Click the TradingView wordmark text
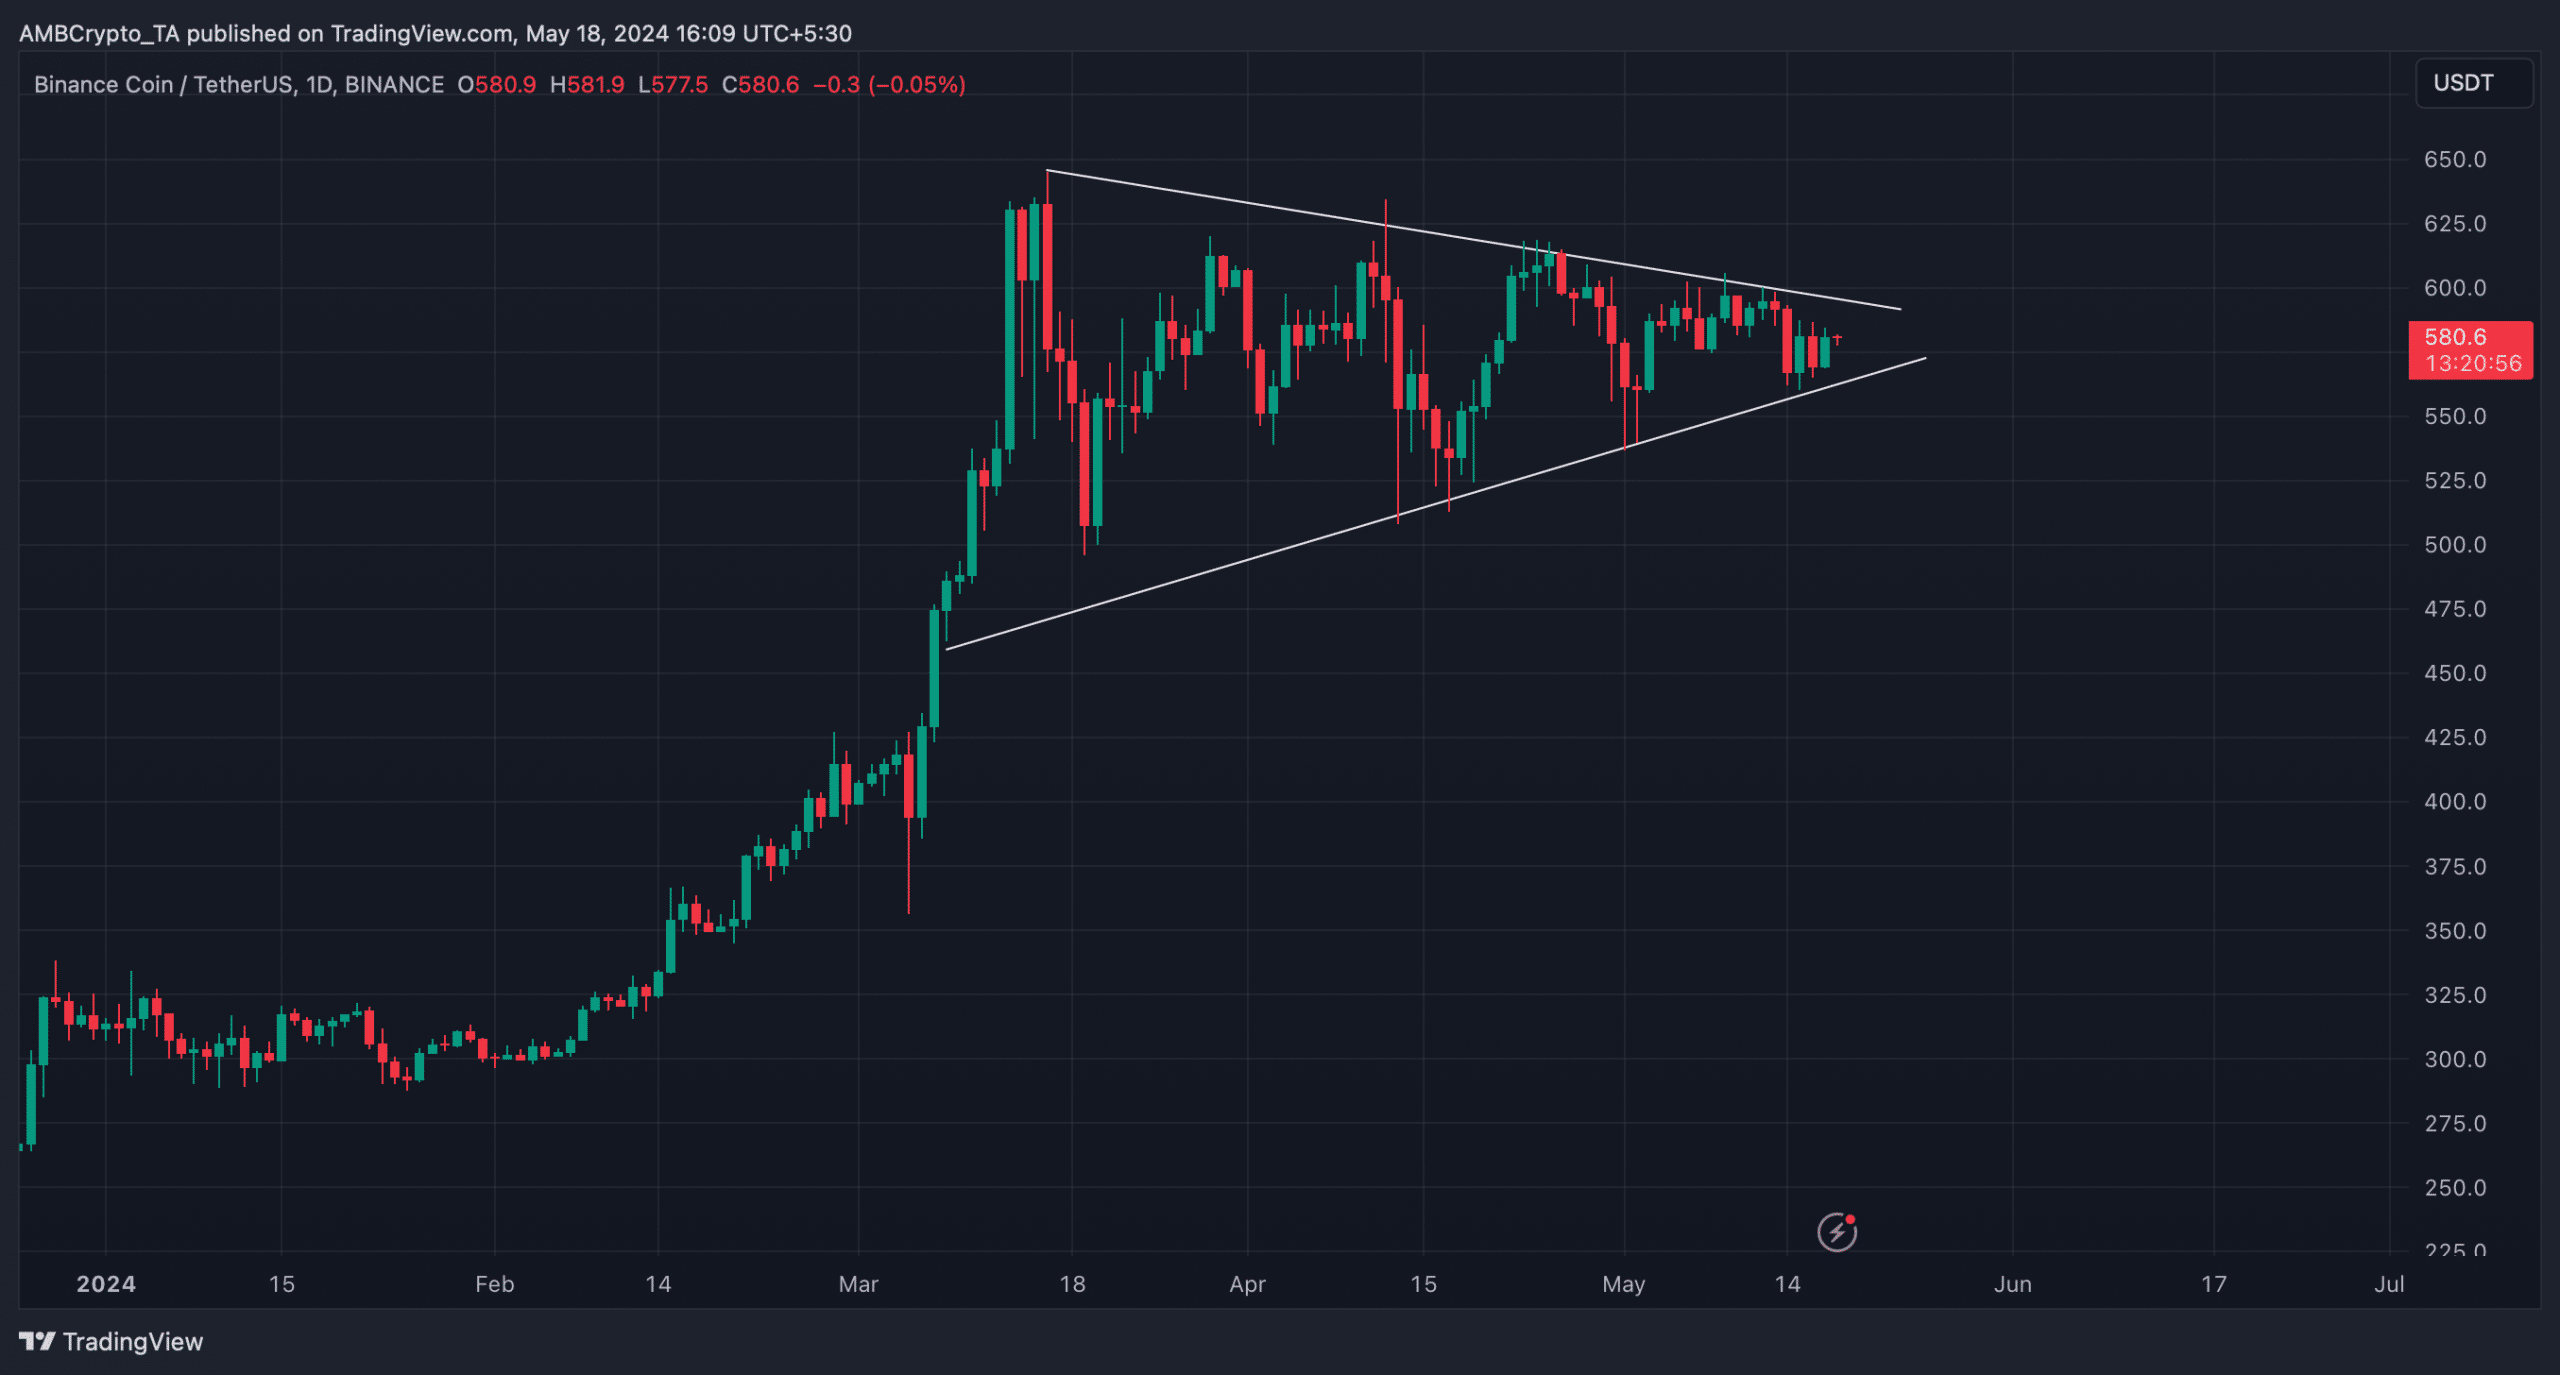2560x1375 pixels. [133, 1342]
